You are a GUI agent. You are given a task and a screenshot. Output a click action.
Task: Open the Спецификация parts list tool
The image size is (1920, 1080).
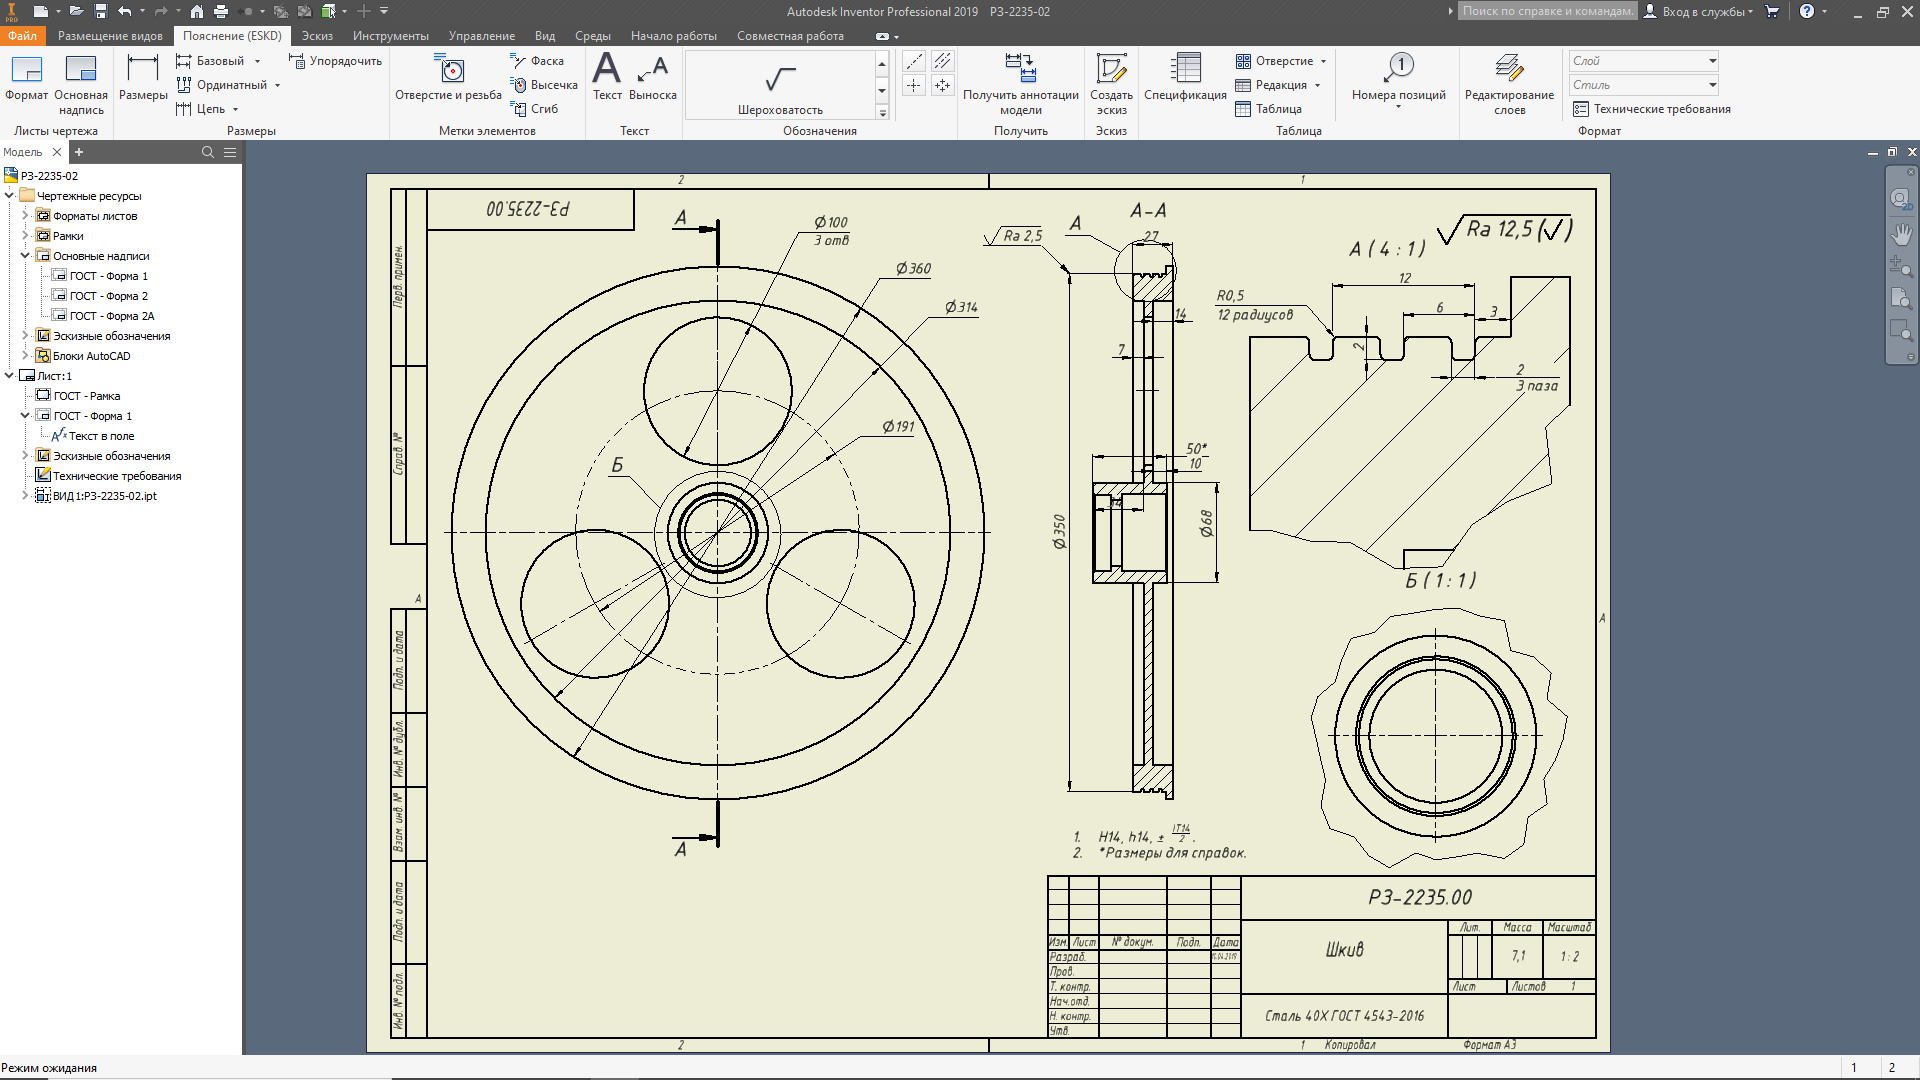pyautogui.click(x=1185, y=70)
